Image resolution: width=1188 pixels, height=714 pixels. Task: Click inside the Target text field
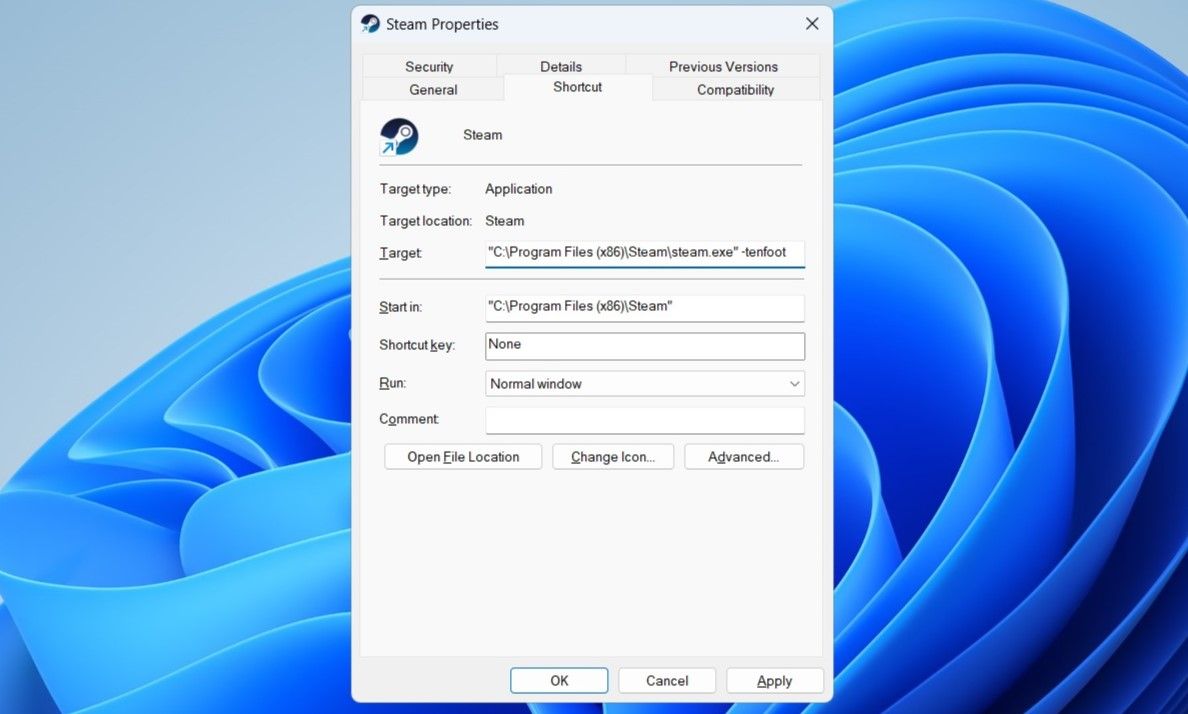click(644, 252)
